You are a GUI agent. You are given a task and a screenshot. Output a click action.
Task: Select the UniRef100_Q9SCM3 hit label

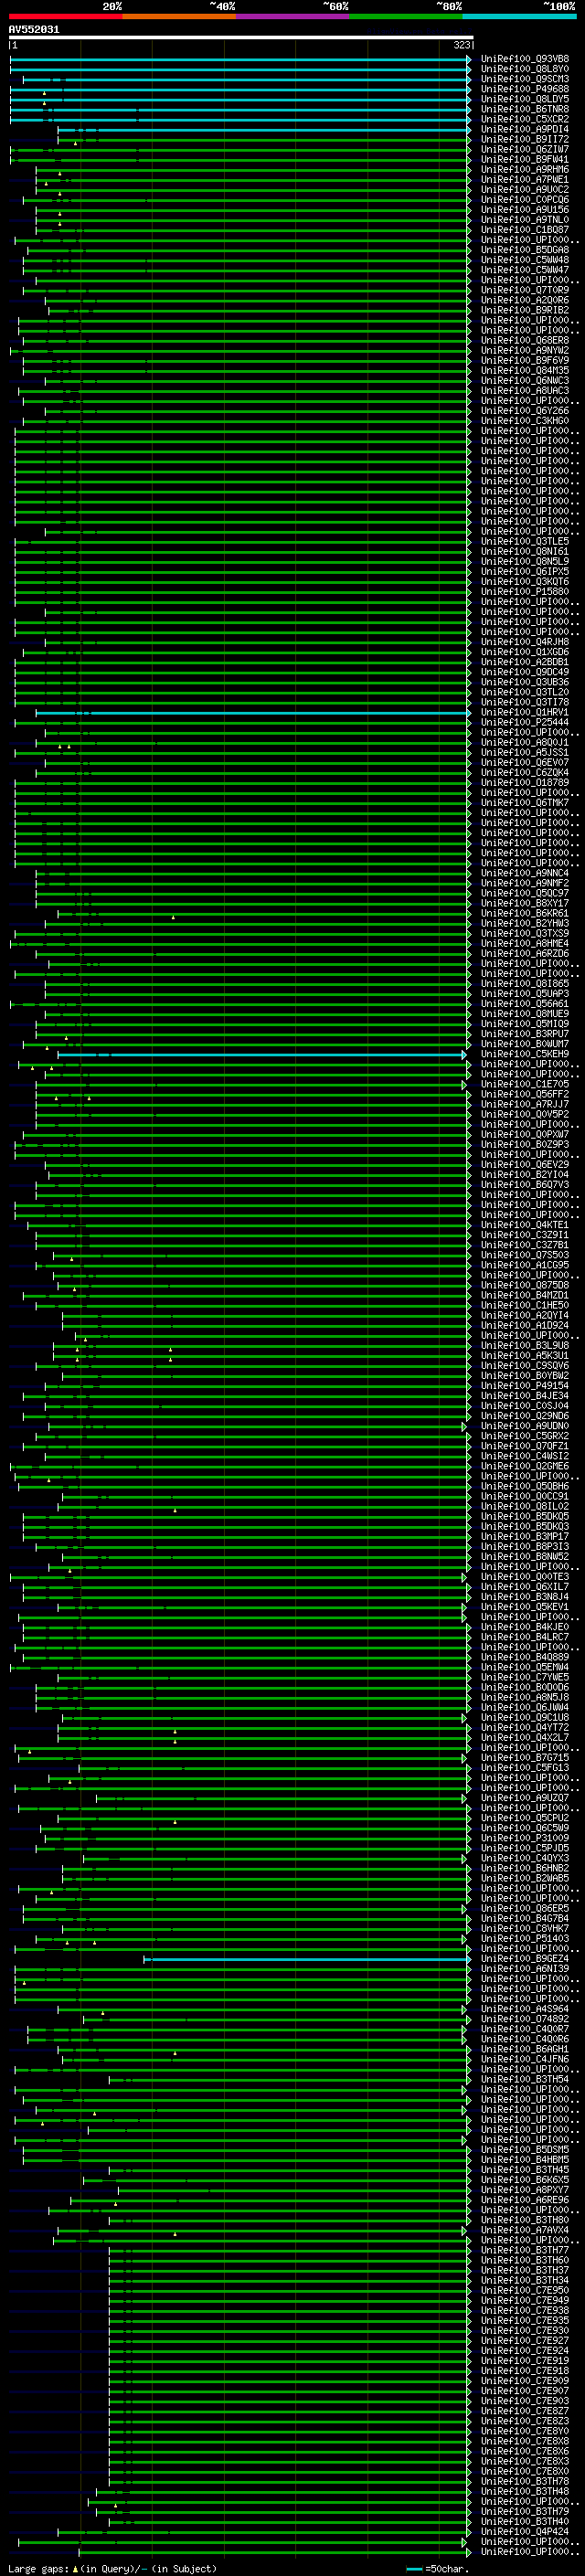click(525, 79)
